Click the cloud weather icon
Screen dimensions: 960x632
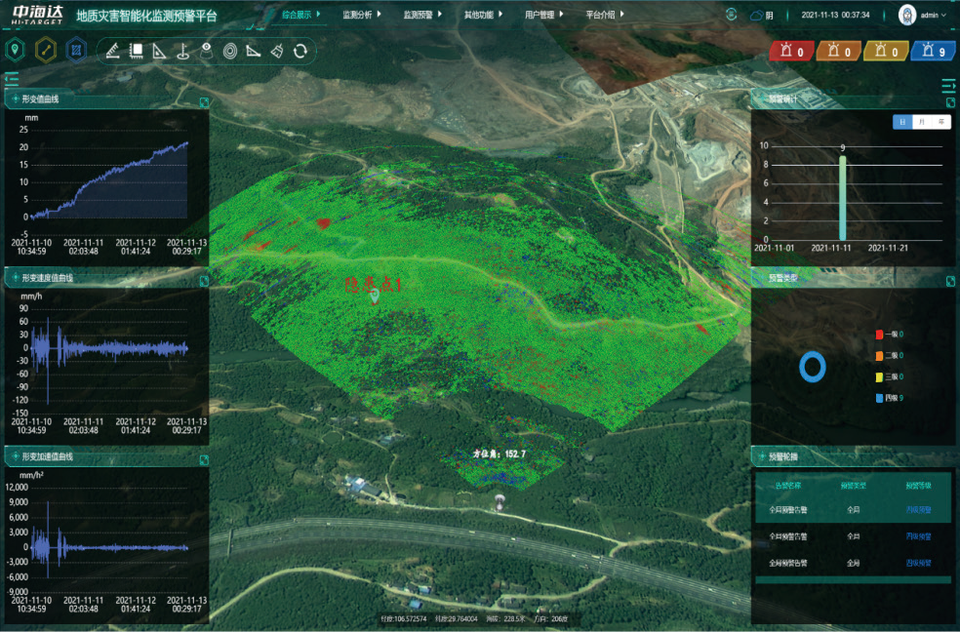tap(757, 15)
